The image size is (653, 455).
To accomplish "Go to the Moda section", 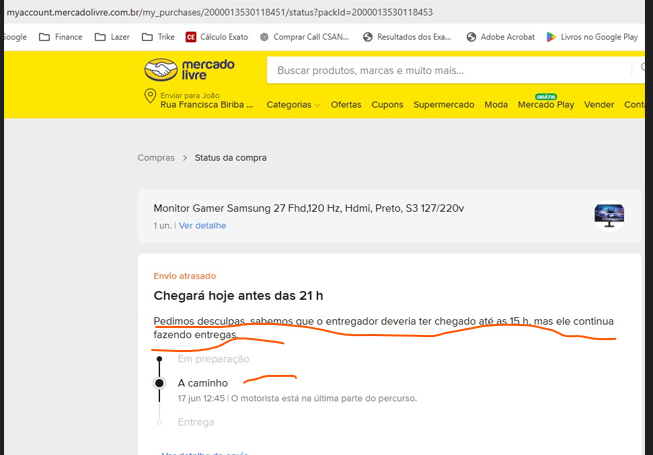I will point(496,105).
